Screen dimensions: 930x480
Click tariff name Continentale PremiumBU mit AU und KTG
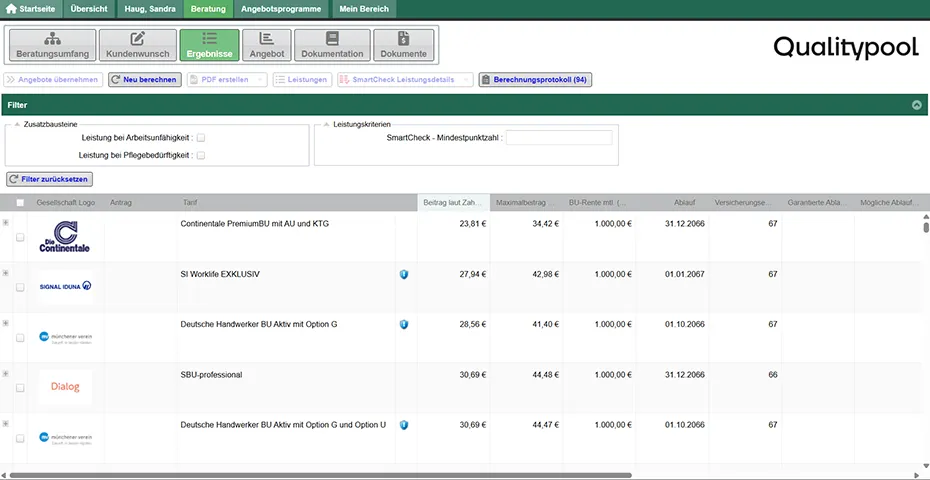[x=254, y=224]
